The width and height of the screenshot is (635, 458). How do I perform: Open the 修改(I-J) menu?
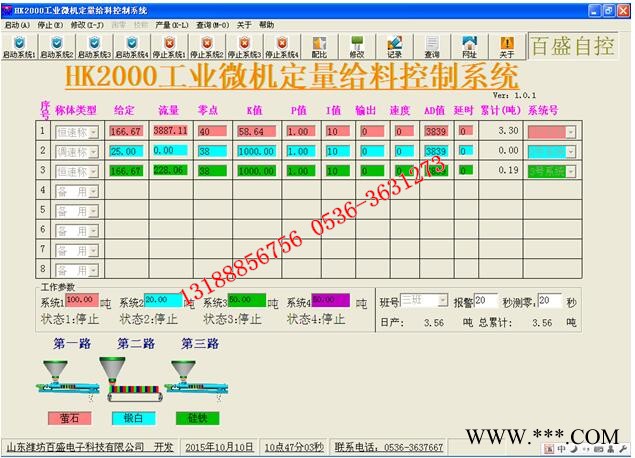pyautogui.click(x=87, y=25)
